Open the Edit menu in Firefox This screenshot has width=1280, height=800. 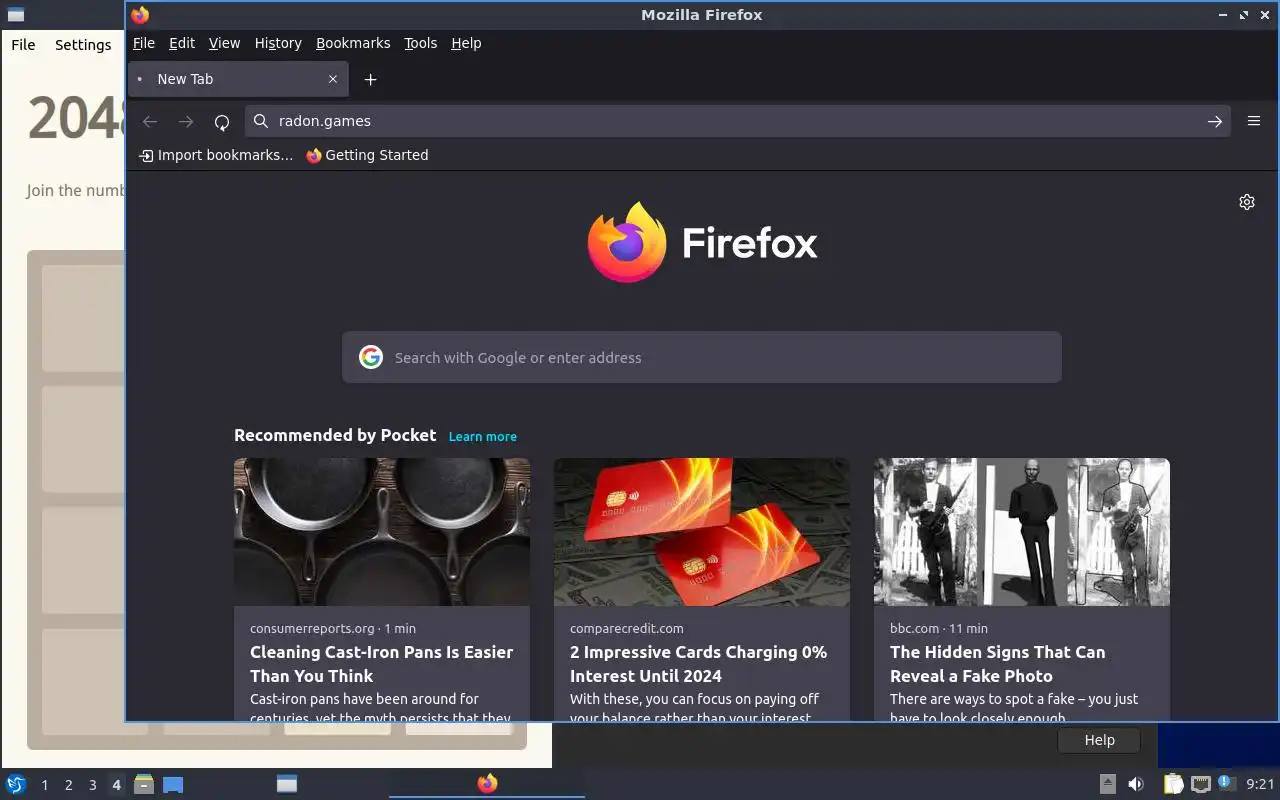(182, 43)
